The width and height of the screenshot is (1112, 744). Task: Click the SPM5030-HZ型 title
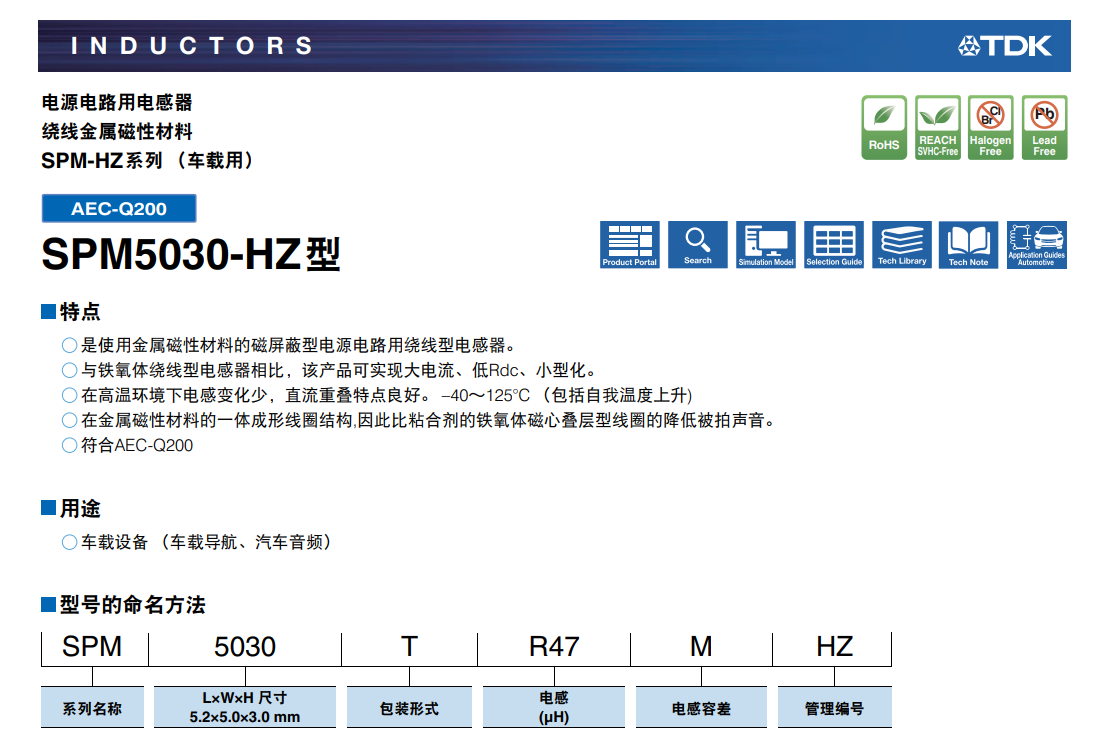click(191, 254)
